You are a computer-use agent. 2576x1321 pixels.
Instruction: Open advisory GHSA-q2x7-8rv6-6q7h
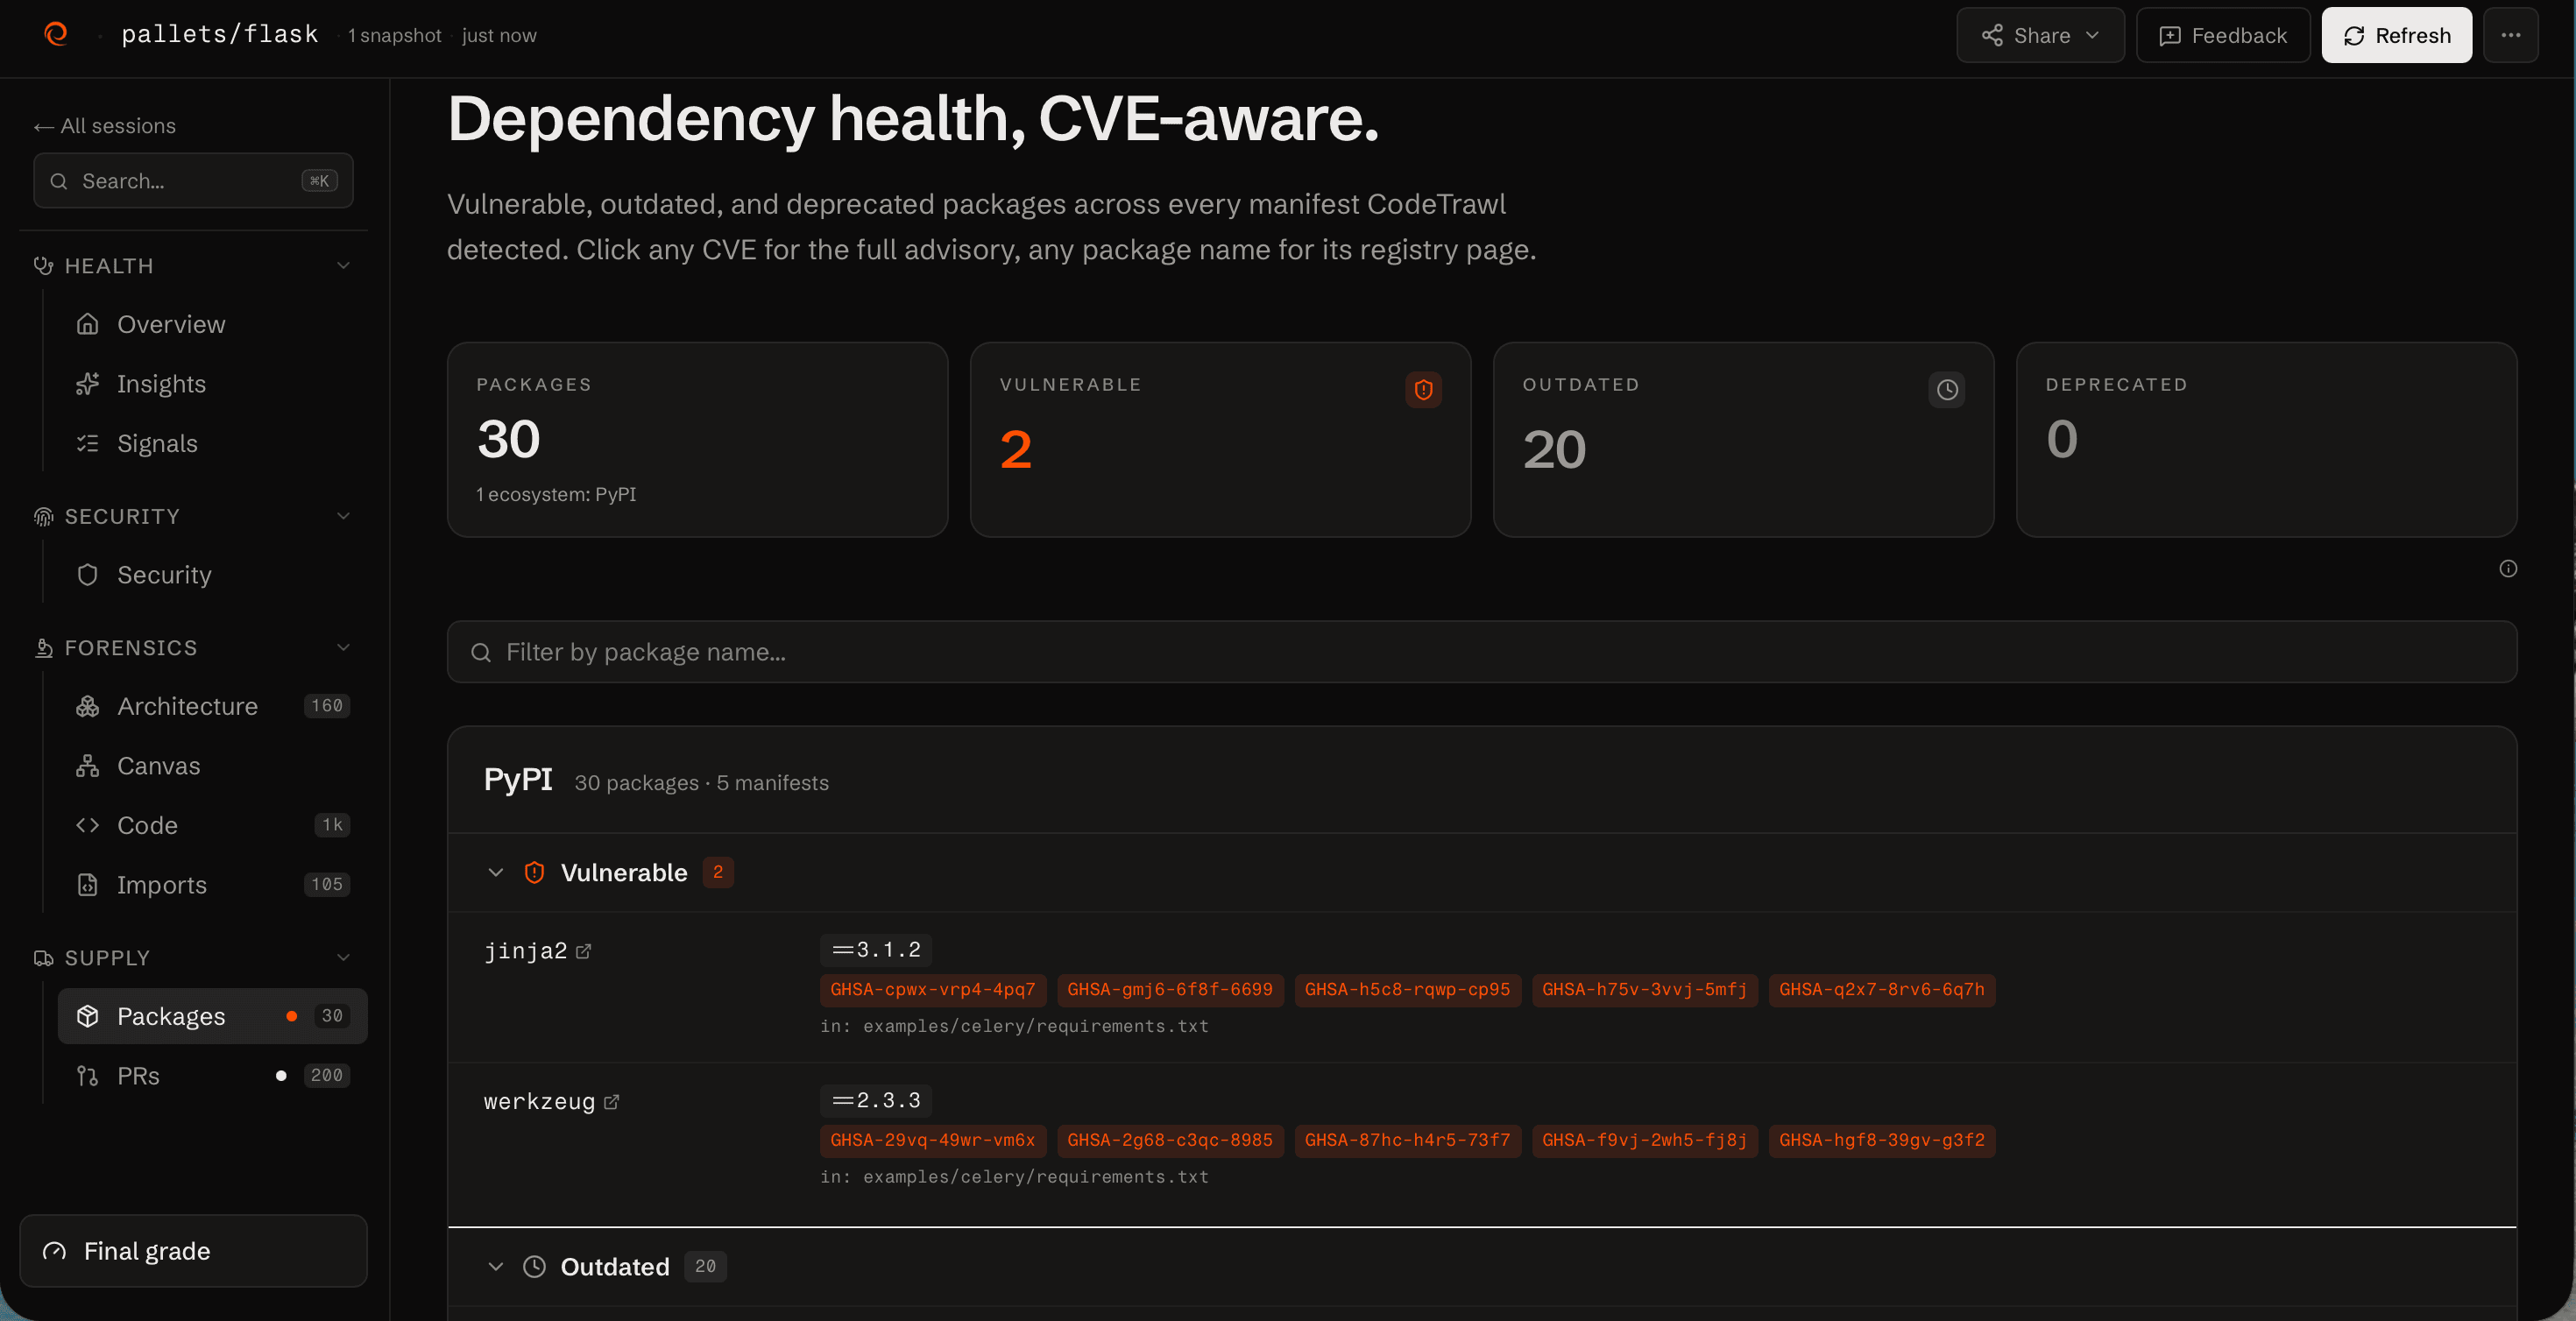pyautogui.click(x=1881, y=990)
